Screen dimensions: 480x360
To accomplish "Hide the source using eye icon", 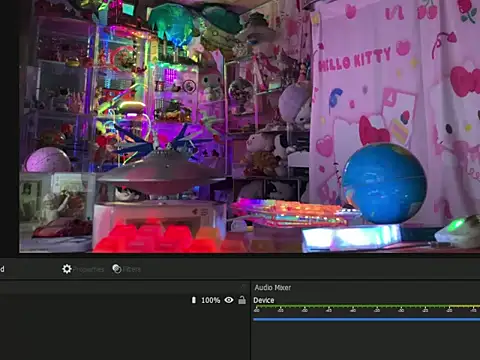I will coord(229,300).
